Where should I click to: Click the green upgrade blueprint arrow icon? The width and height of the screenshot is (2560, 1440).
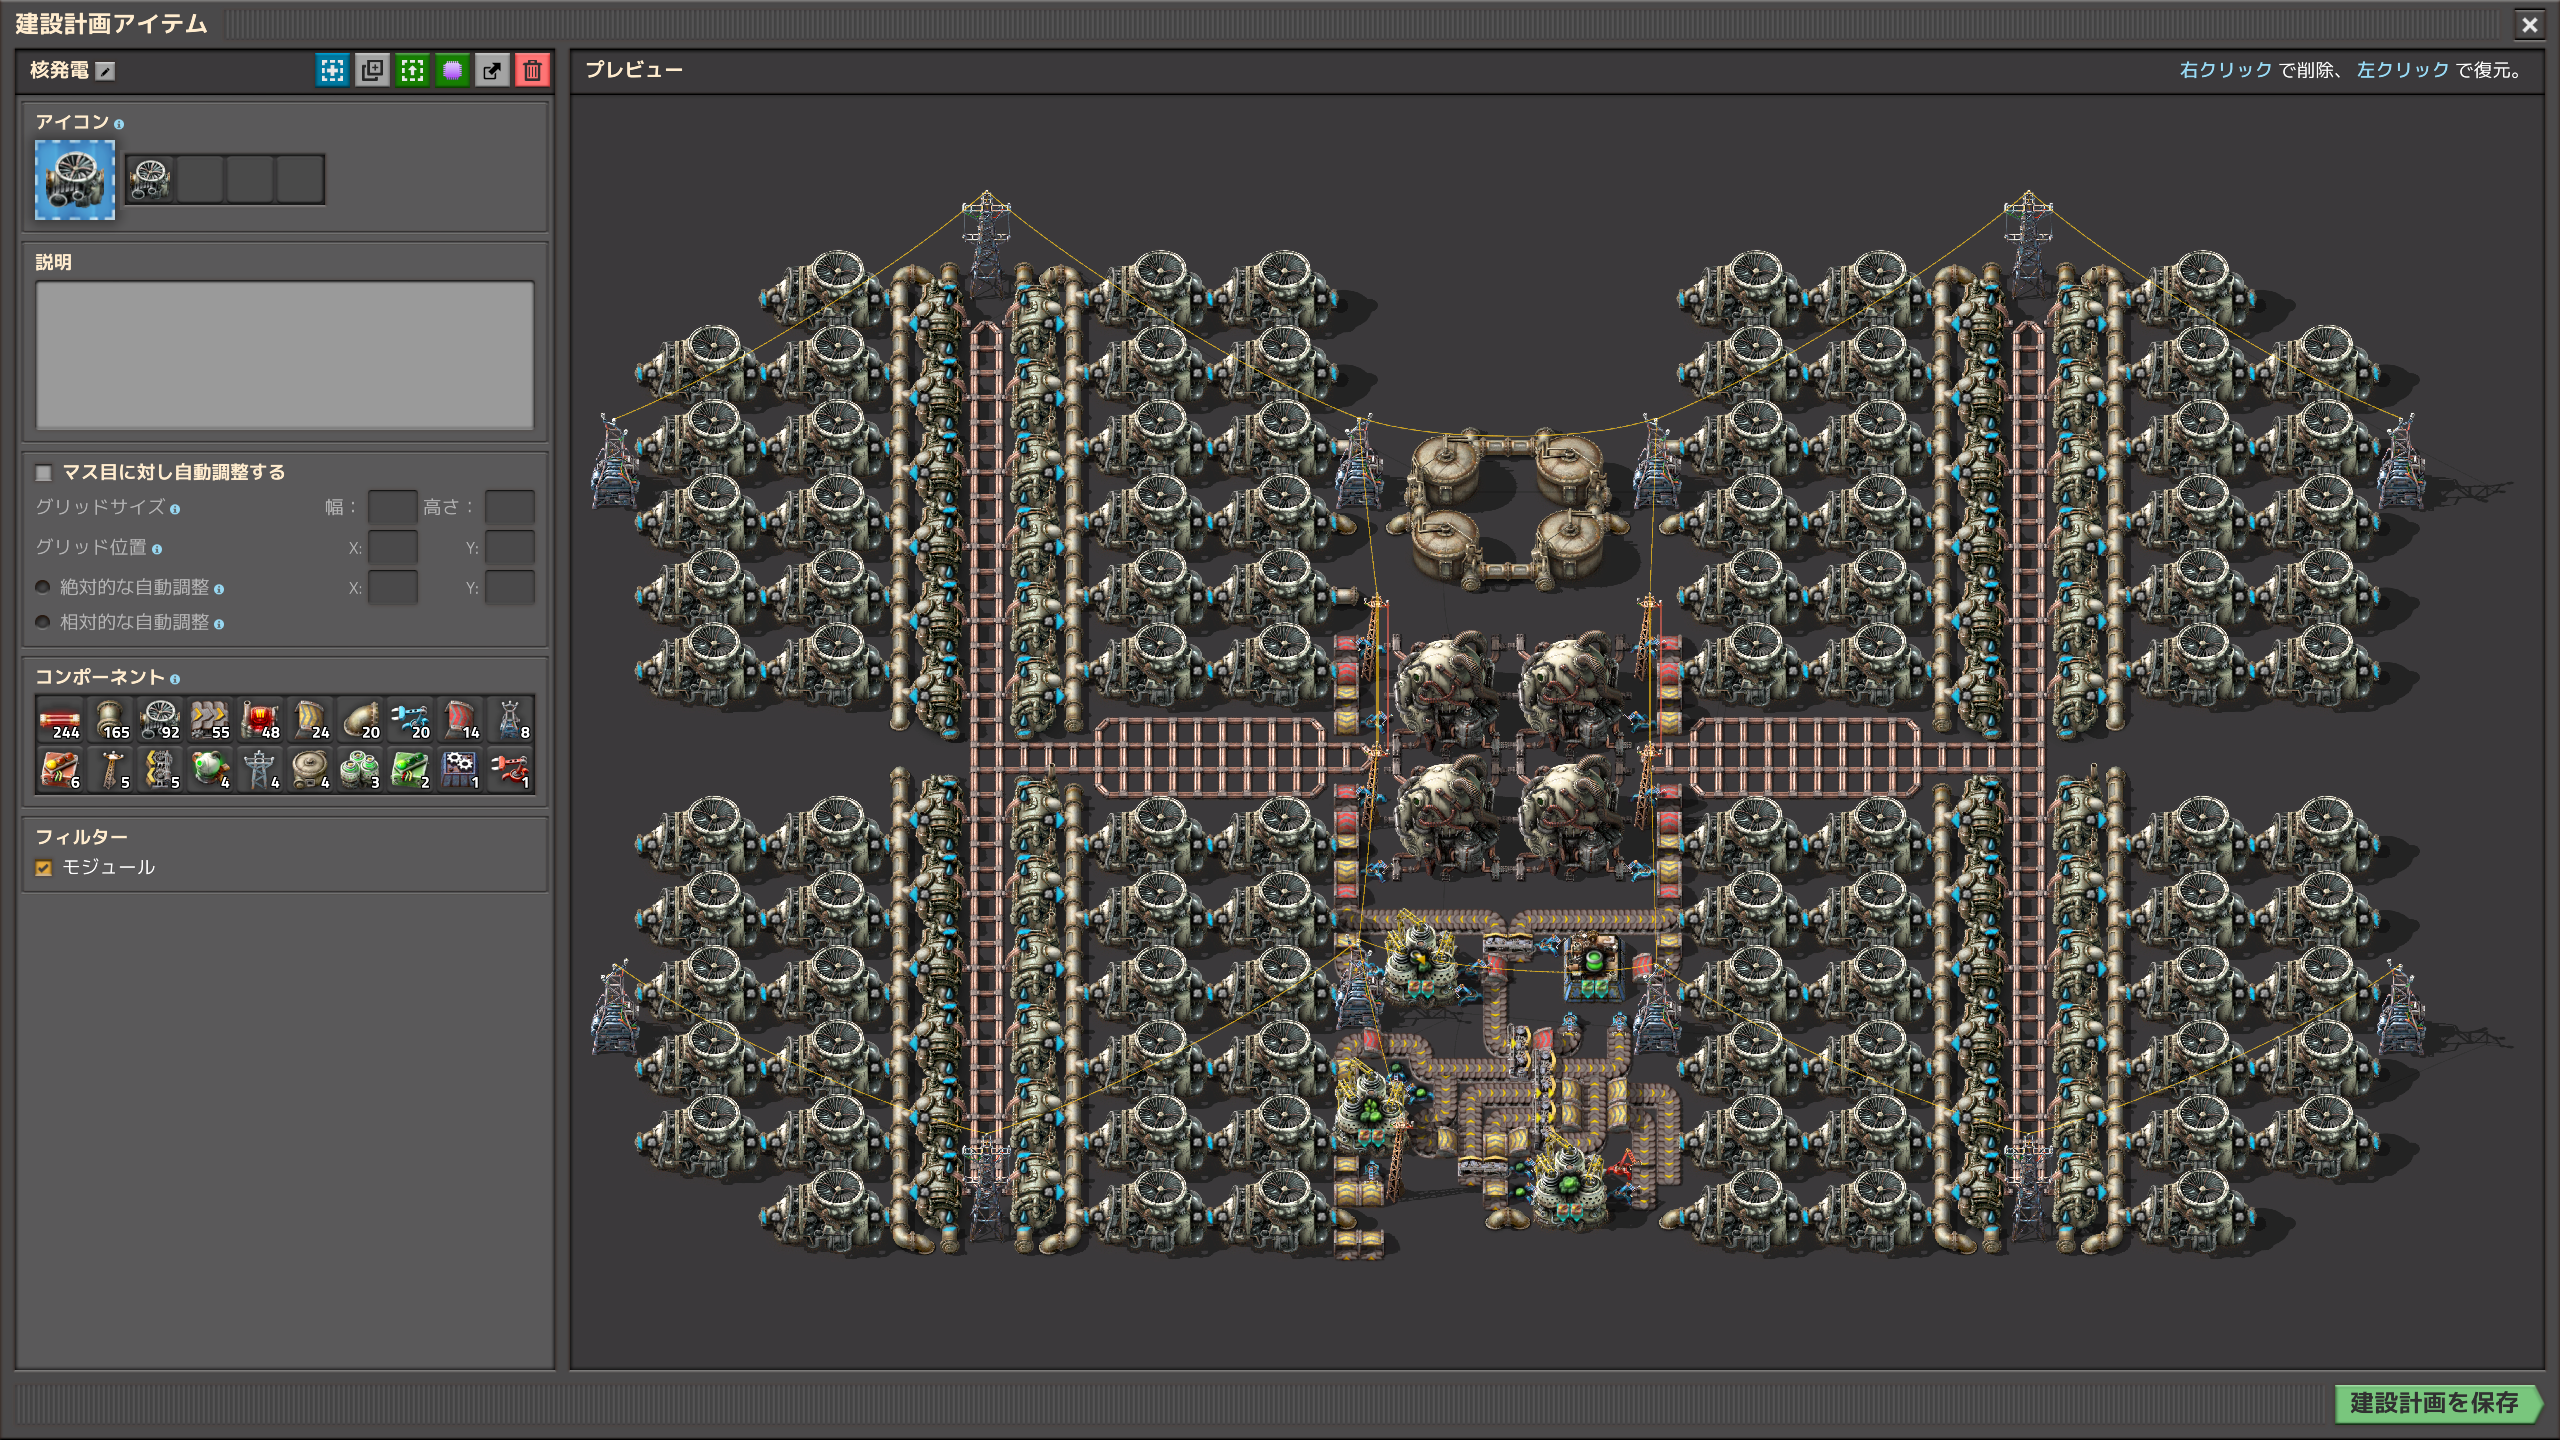(x=412, y=70)
